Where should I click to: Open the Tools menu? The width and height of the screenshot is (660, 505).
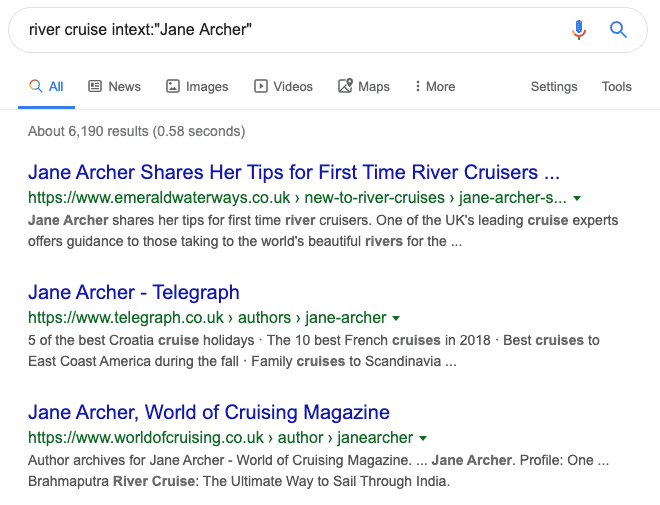pyautogui.click(x=617, y=86)
